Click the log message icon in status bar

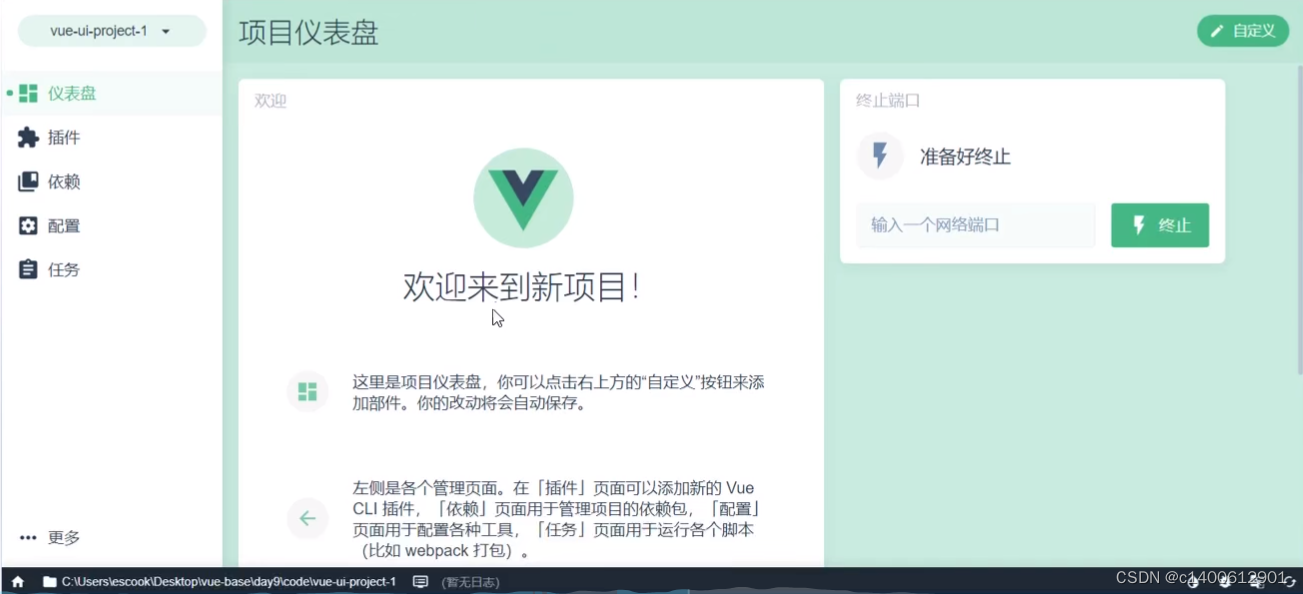[421, 581]
